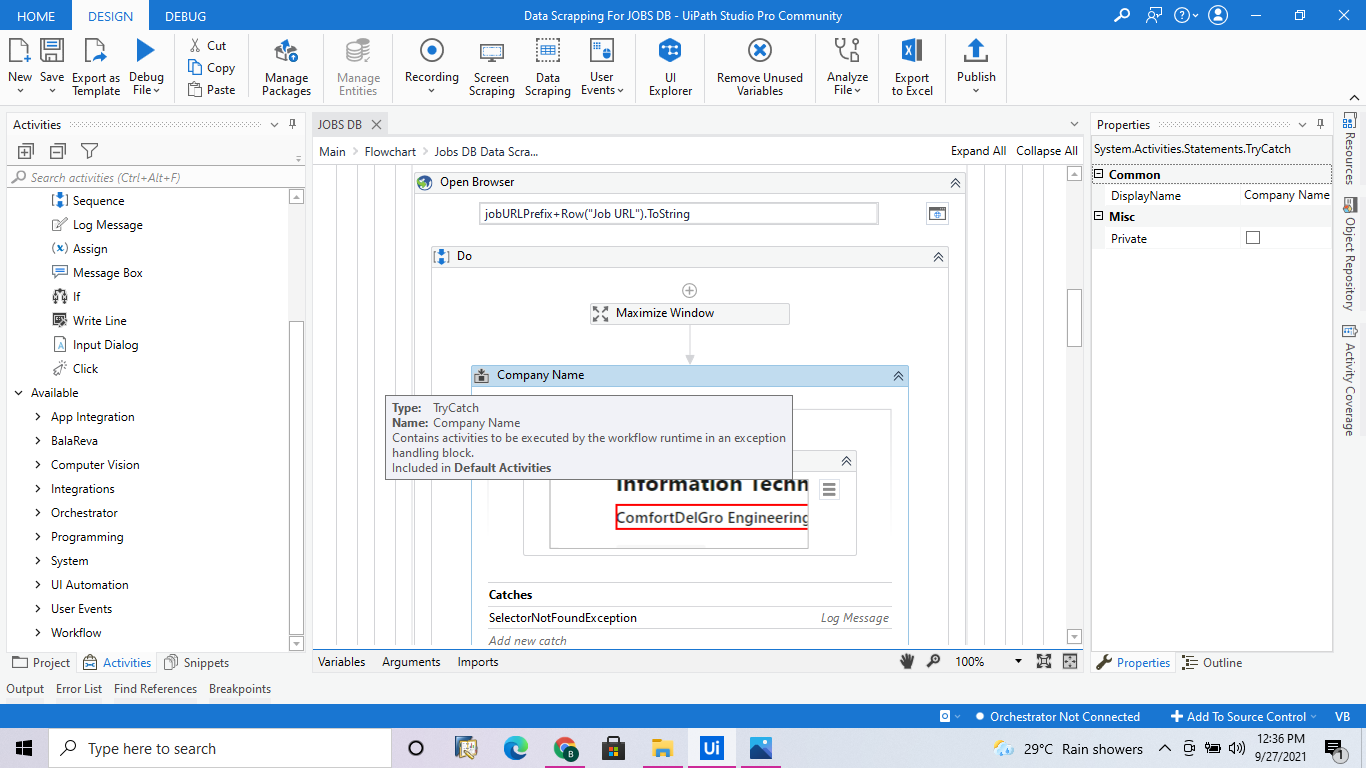This screenshot has width=1366, height=768.
Task: Switch to the Outline tab
Action: 1212,662
